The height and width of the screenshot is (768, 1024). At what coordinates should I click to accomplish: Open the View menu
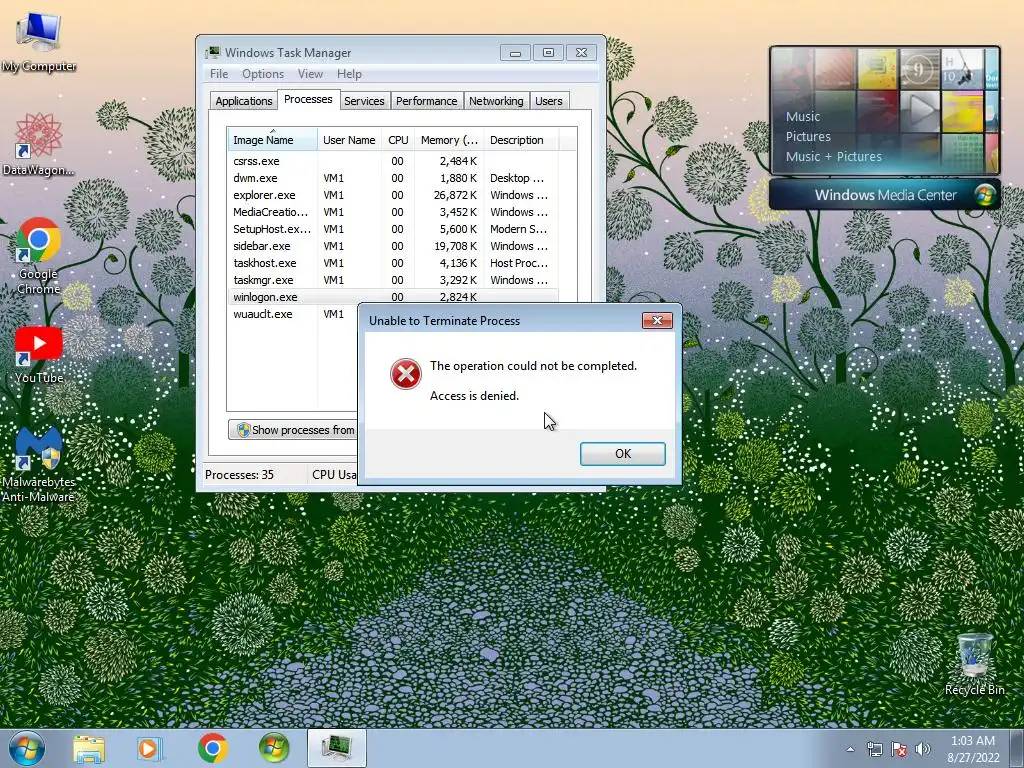[x=310, y=74]
